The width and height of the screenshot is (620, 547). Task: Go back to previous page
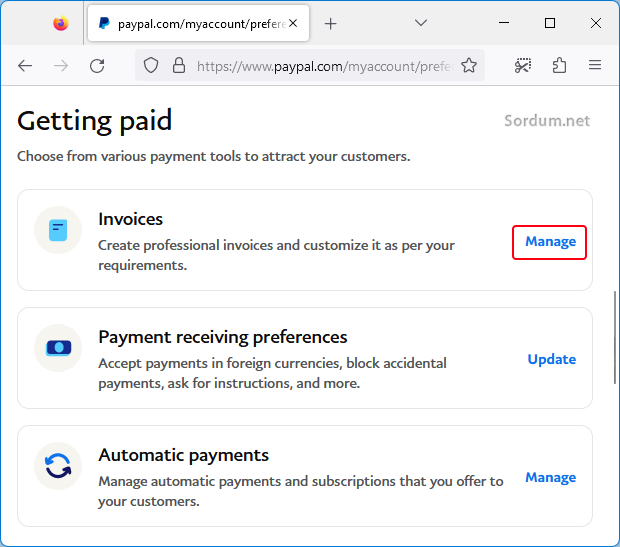pos(25,66)
